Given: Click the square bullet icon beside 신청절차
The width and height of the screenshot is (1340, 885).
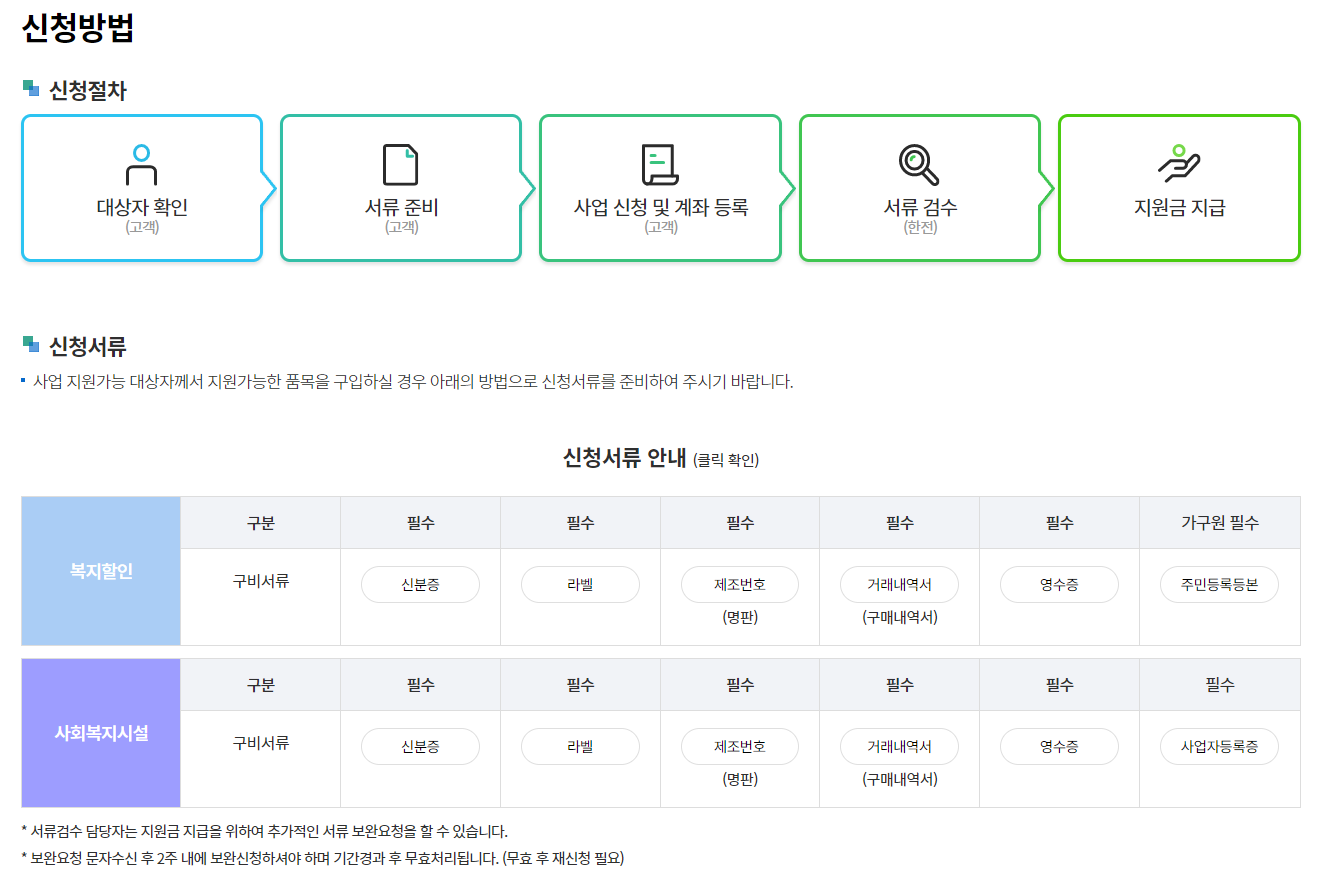Looking at the screenshot, I should pos(31,89).
